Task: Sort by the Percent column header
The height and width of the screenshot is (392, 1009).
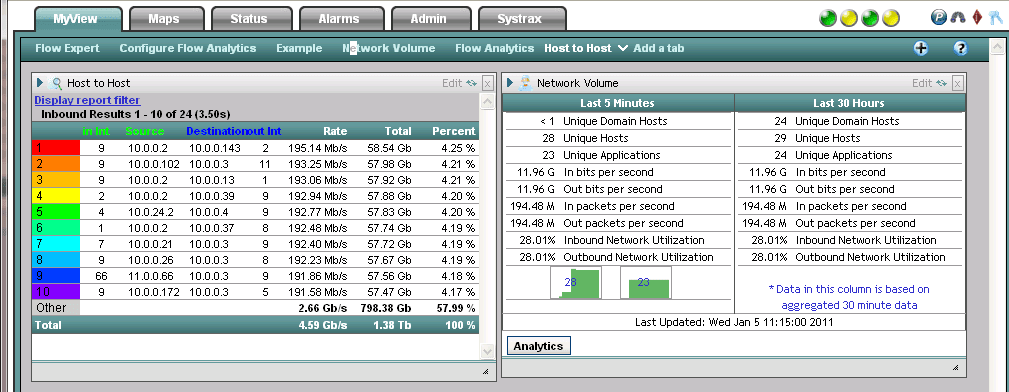Action: [454, 131]
